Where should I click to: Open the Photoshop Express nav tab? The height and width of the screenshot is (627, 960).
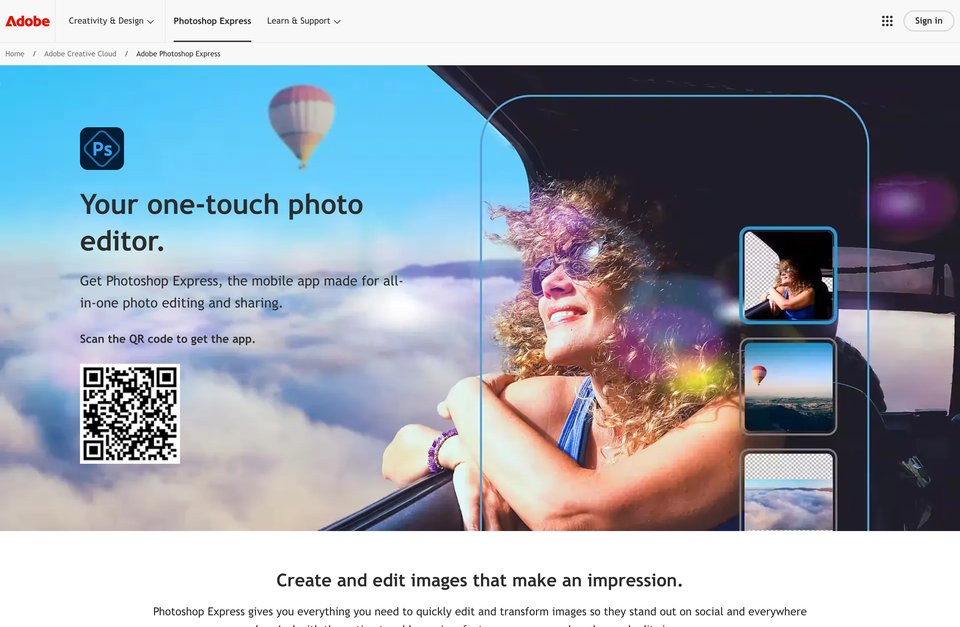(x=212, y=21)
